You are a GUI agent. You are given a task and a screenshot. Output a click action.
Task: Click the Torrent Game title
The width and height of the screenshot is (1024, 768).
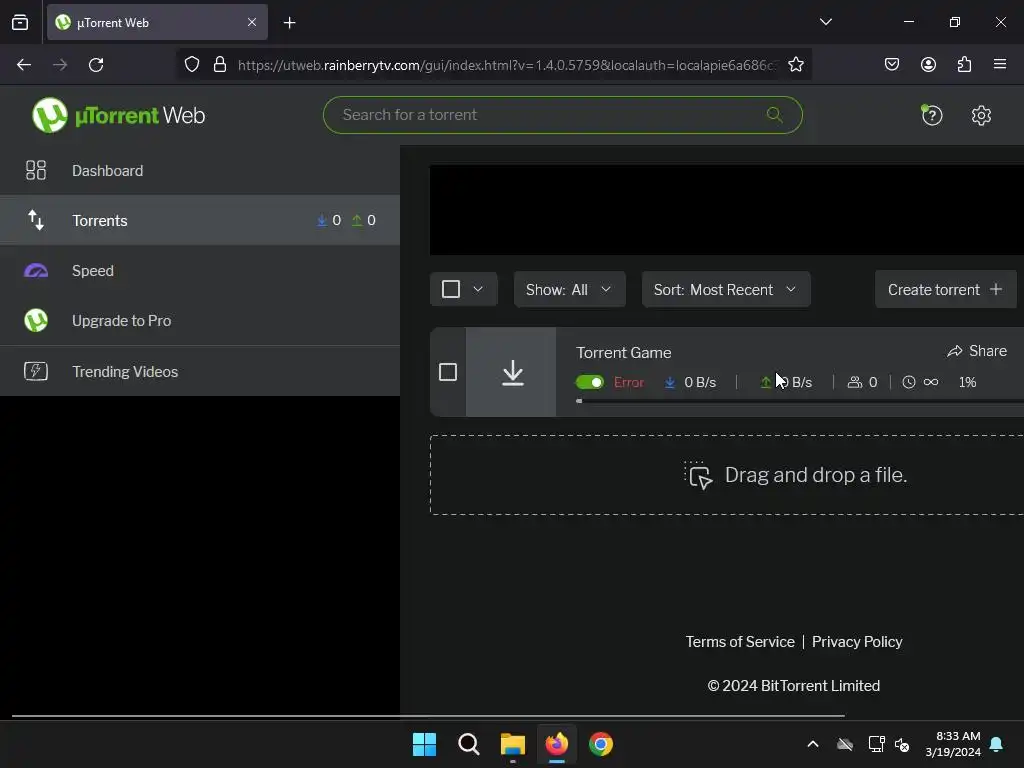(x=624, y=353)
